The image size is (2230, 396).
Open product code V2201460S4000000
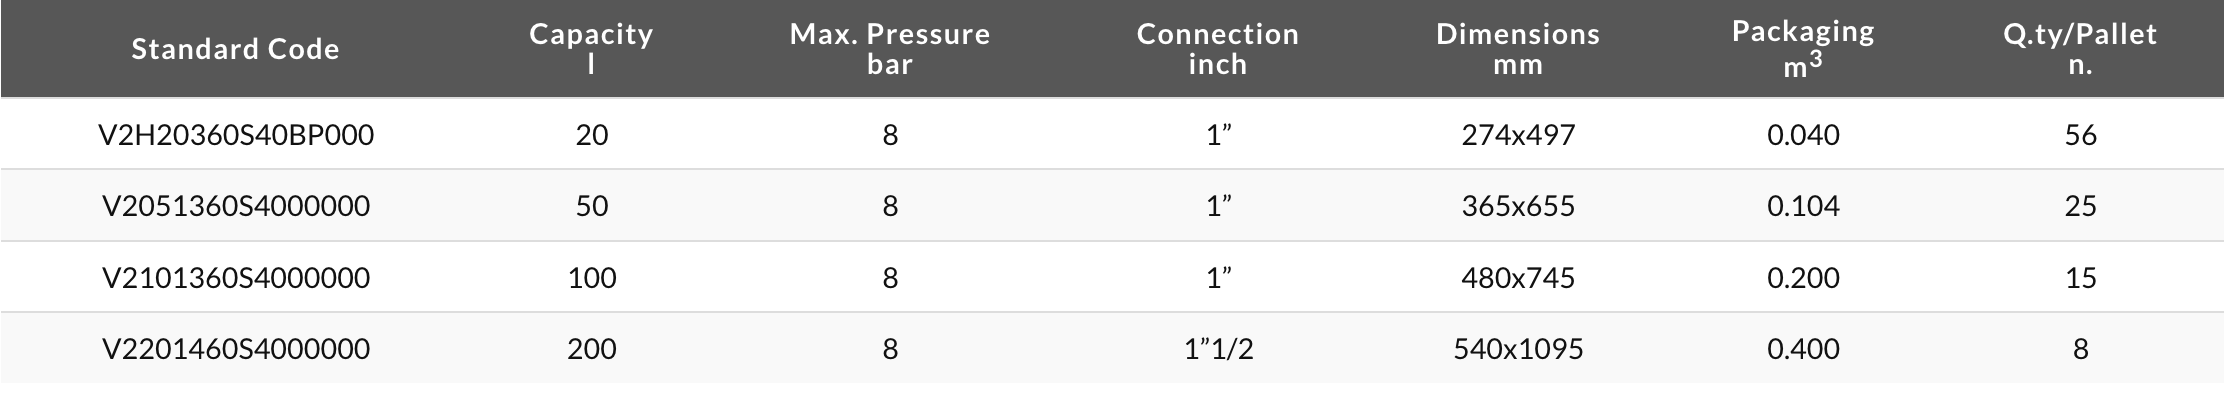pyautogui.click(x=236, y=348)
